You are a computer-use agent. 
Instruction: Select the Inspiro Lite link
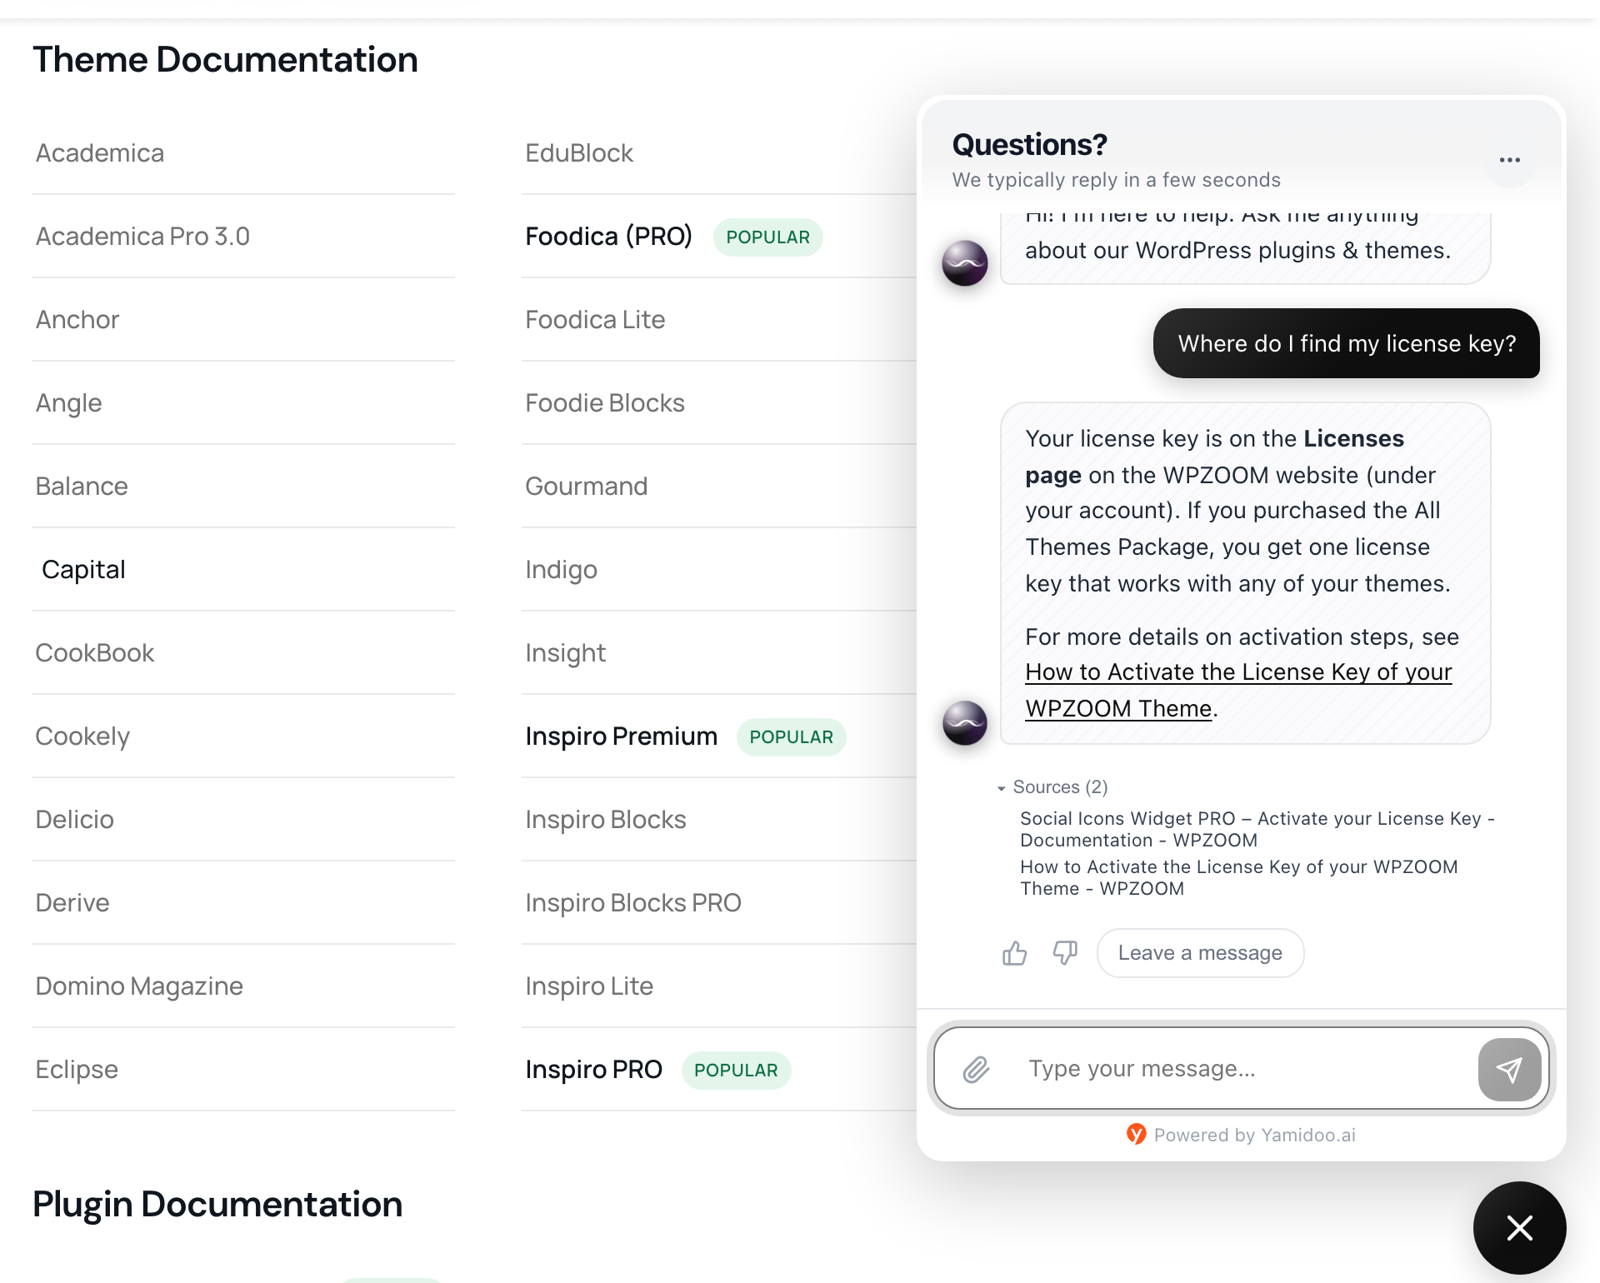(x=589, y=986)
